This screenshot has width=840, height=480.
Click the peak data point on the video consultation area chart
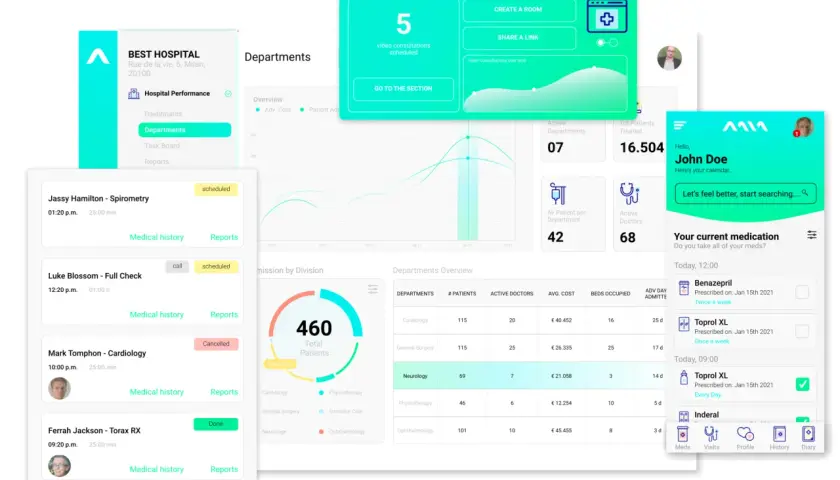pos(594,68)
